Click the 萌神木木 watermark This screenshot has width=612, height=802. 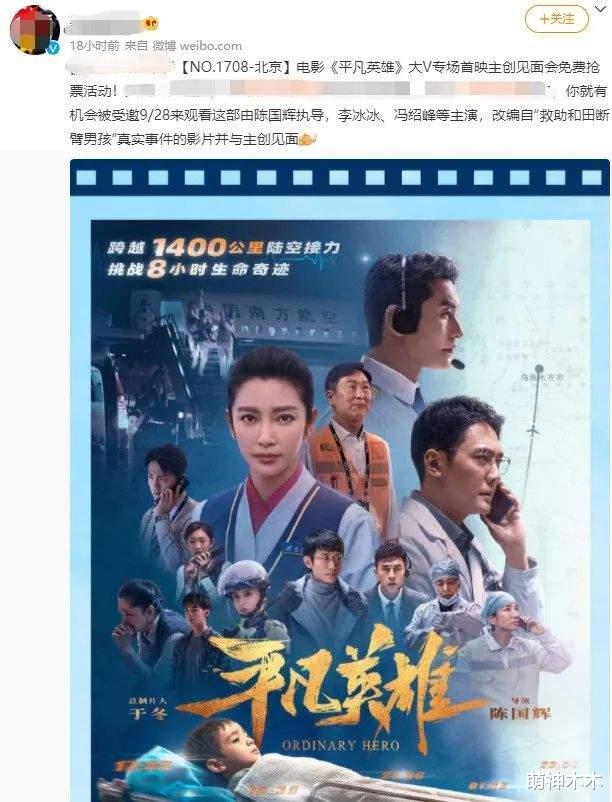pyautogui.click(x=564, y=781)
